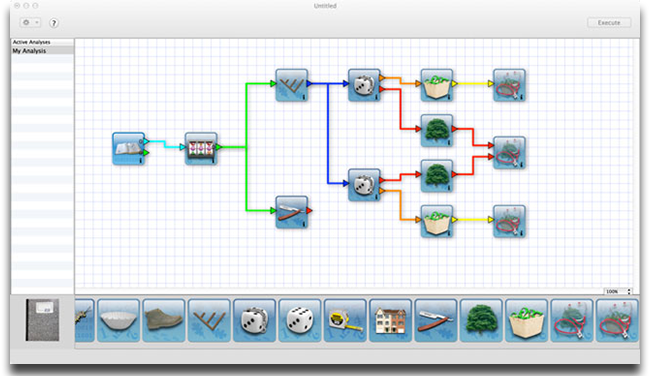This screenshot has height=376, width=650.
Task: Choose the rightmost stethoscope tool in palette
Action: tap(617, 320)
